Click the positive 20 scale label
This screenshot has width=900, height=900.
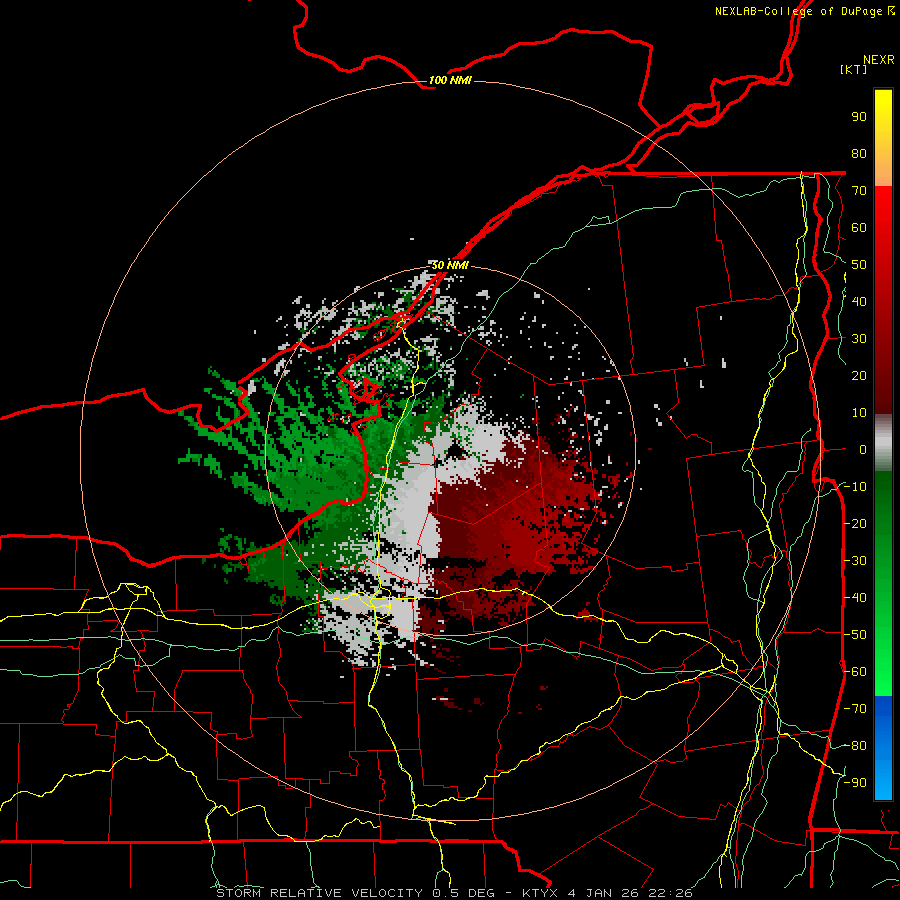[859, 375]
